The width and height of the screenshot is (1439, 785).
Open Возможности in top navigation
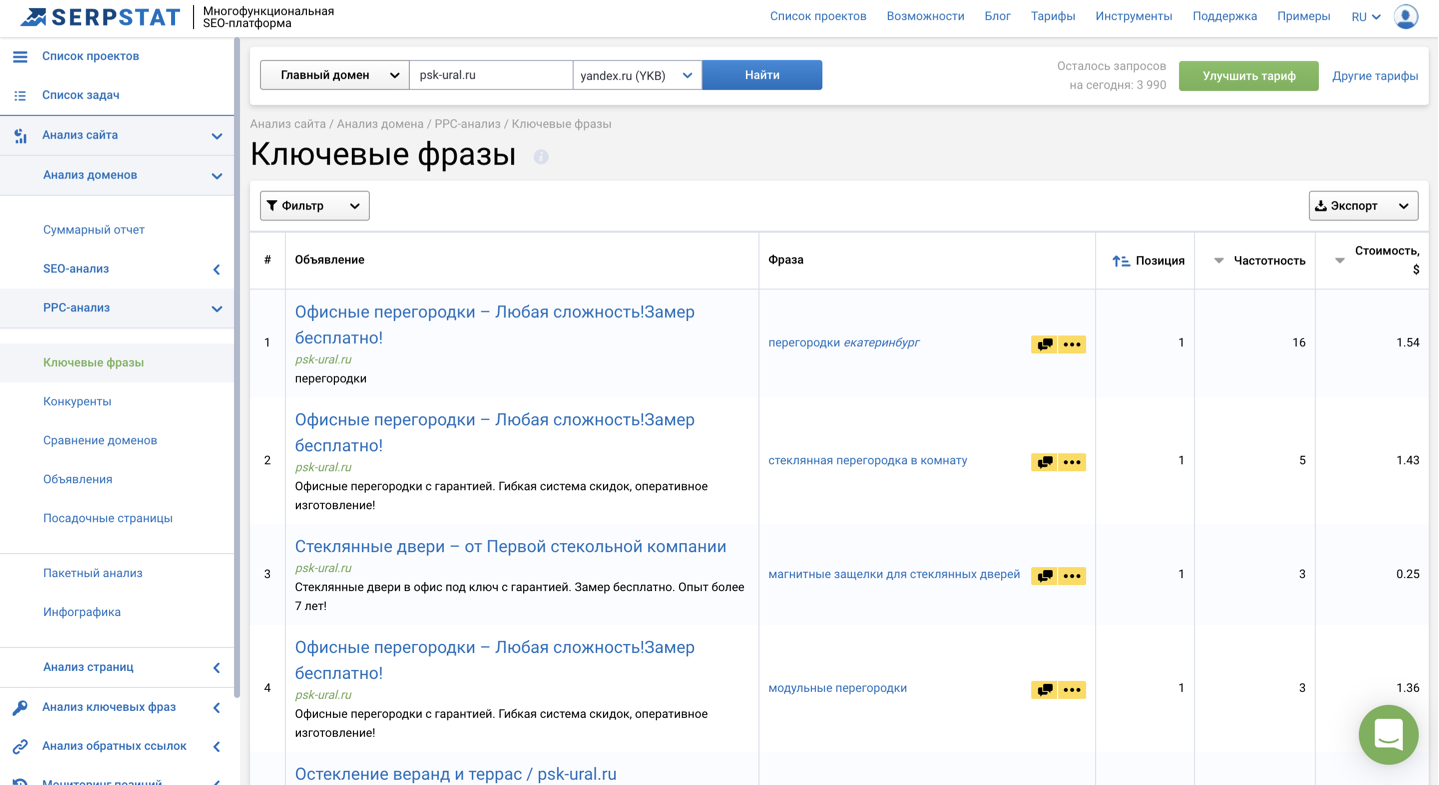(x=925, y=16)
